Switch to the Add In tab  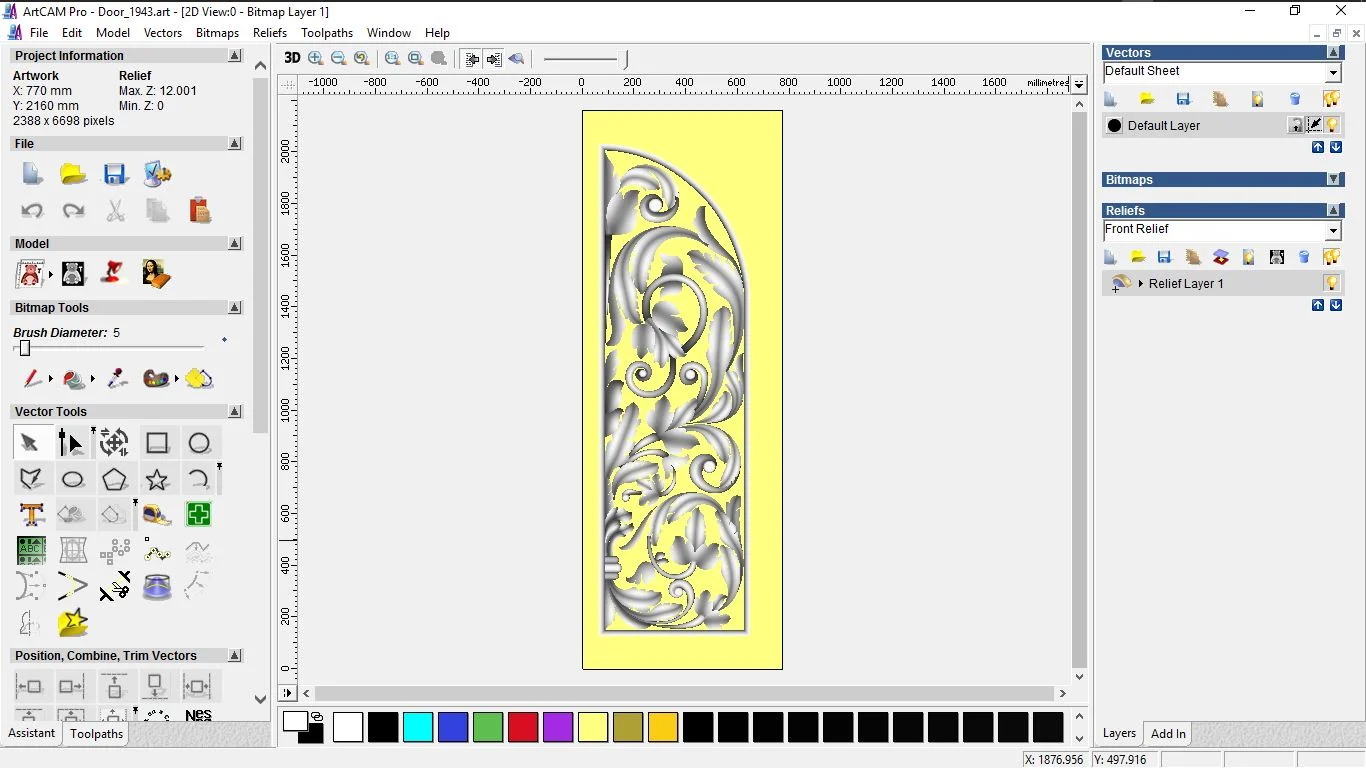point(1168,734)
